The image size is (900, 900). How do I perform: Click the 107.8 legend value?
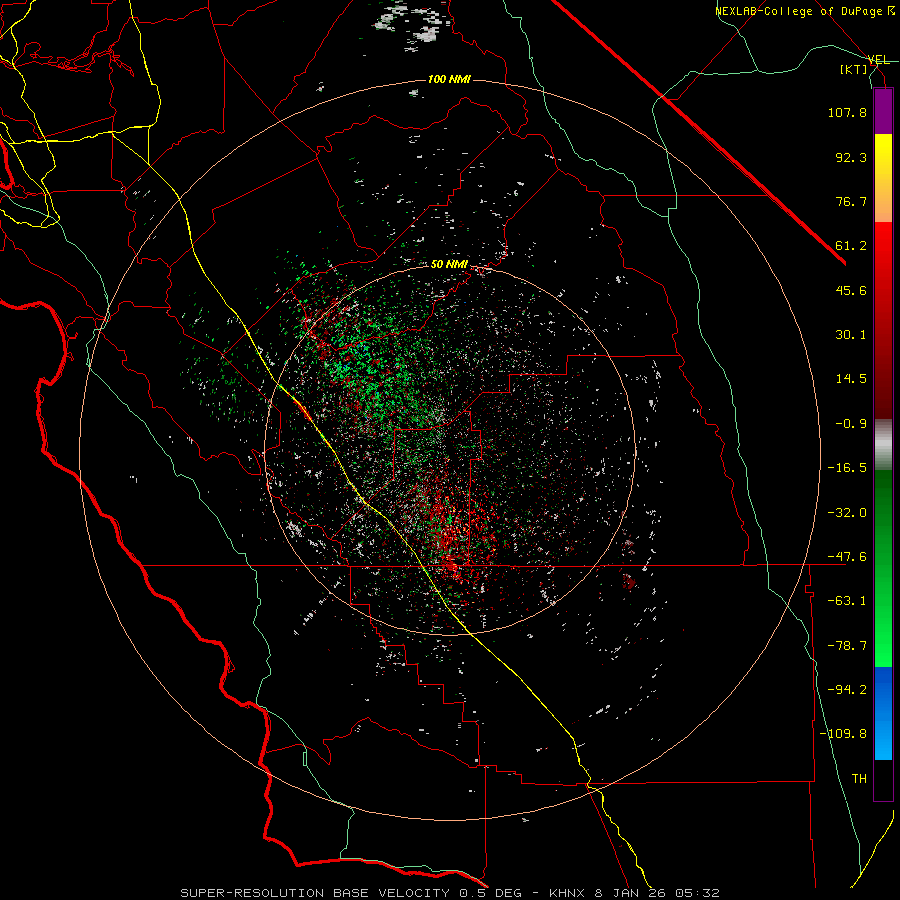click(847, 112)
